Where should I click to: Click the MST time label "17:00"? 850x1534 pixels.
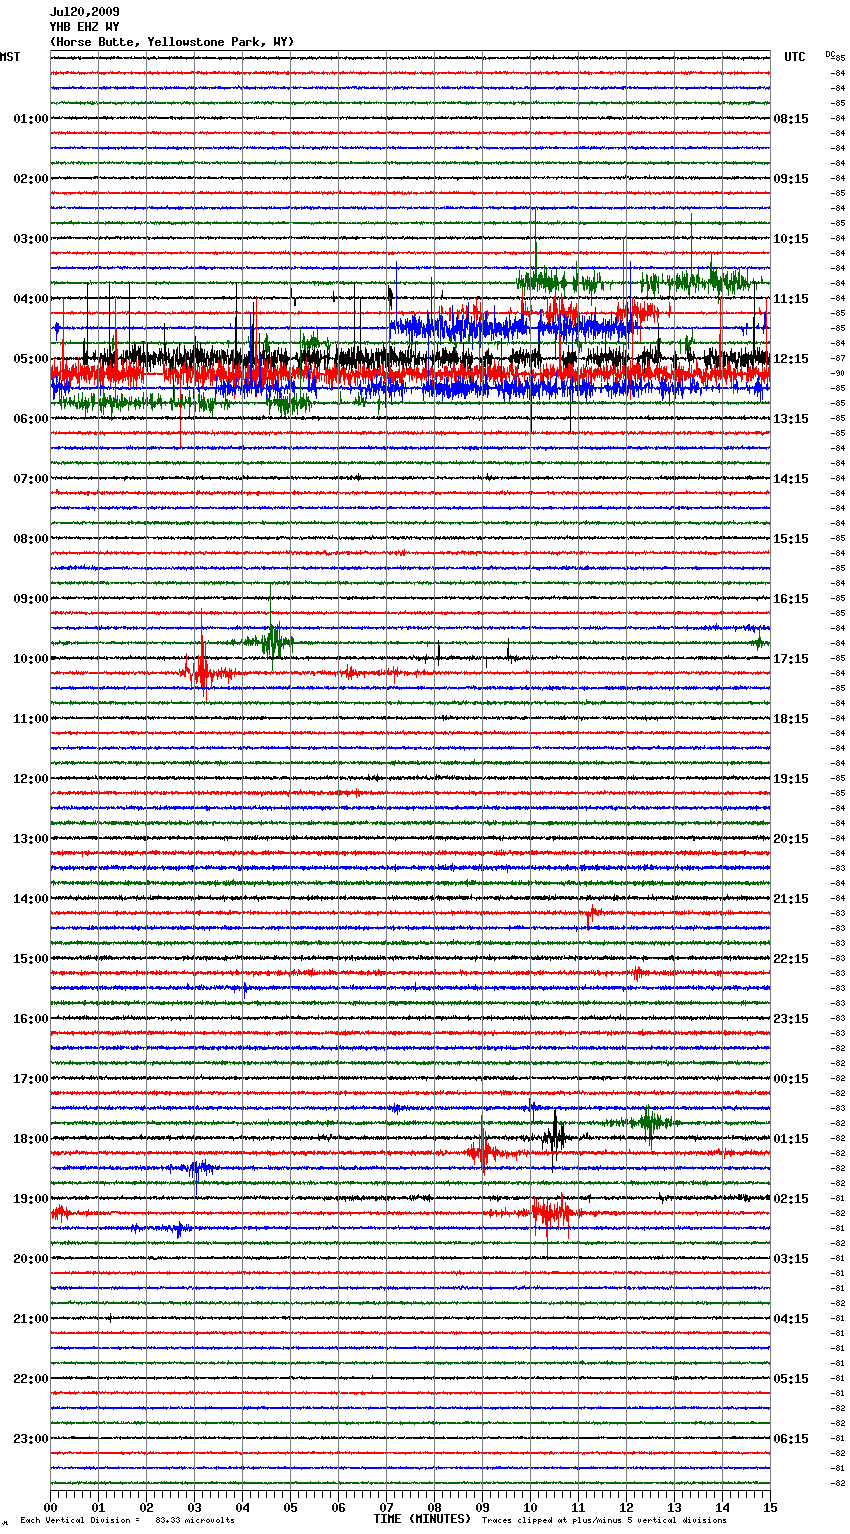pyautogui.click(x=31, y=1079)
